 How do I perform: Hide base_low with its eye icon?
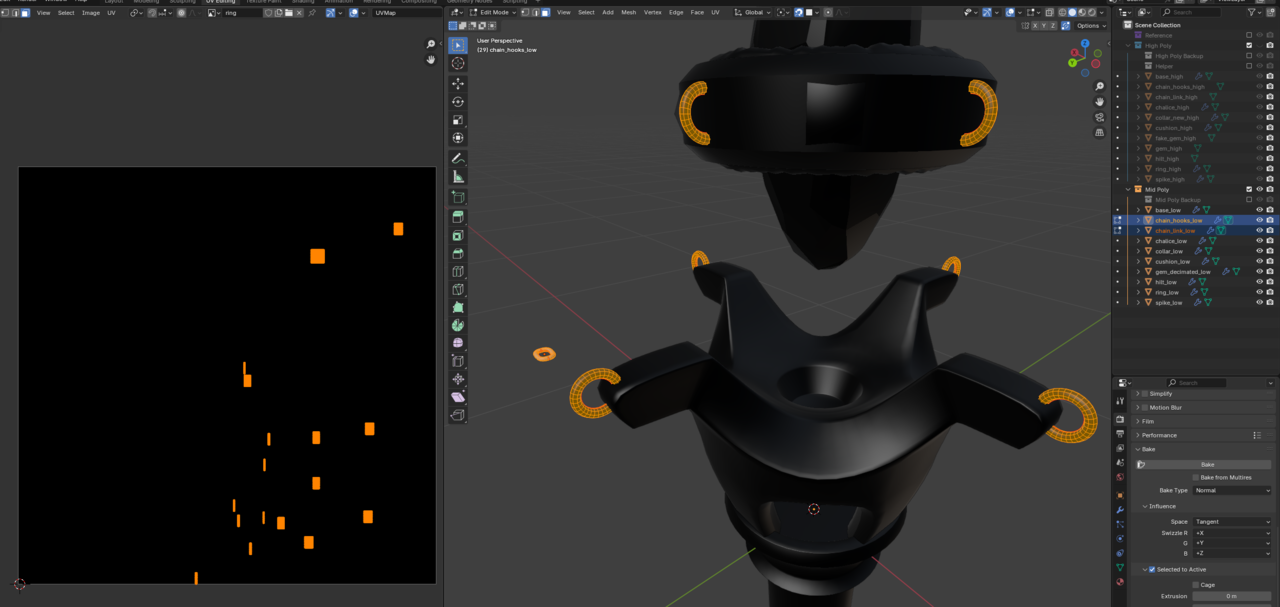[1259, 210]
